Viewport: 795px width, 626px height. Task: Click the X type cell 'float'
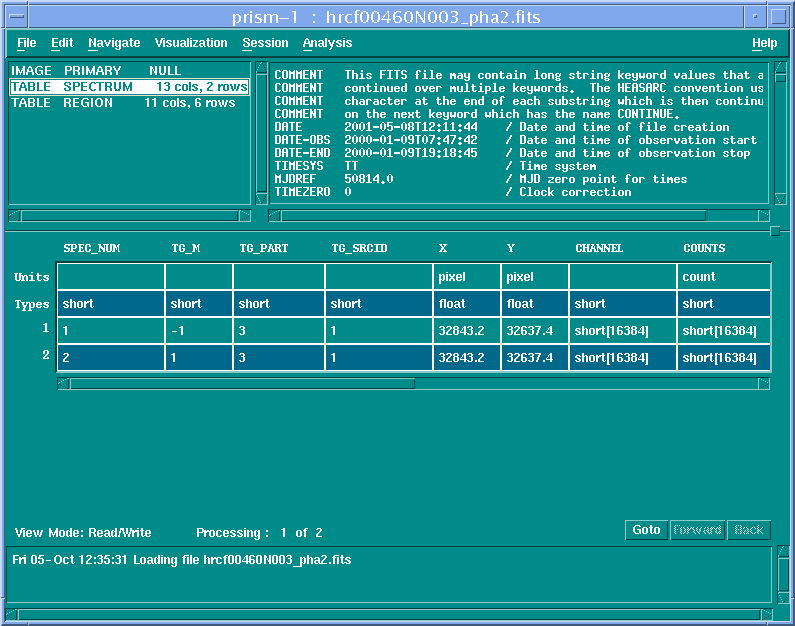tap(467, 304)
